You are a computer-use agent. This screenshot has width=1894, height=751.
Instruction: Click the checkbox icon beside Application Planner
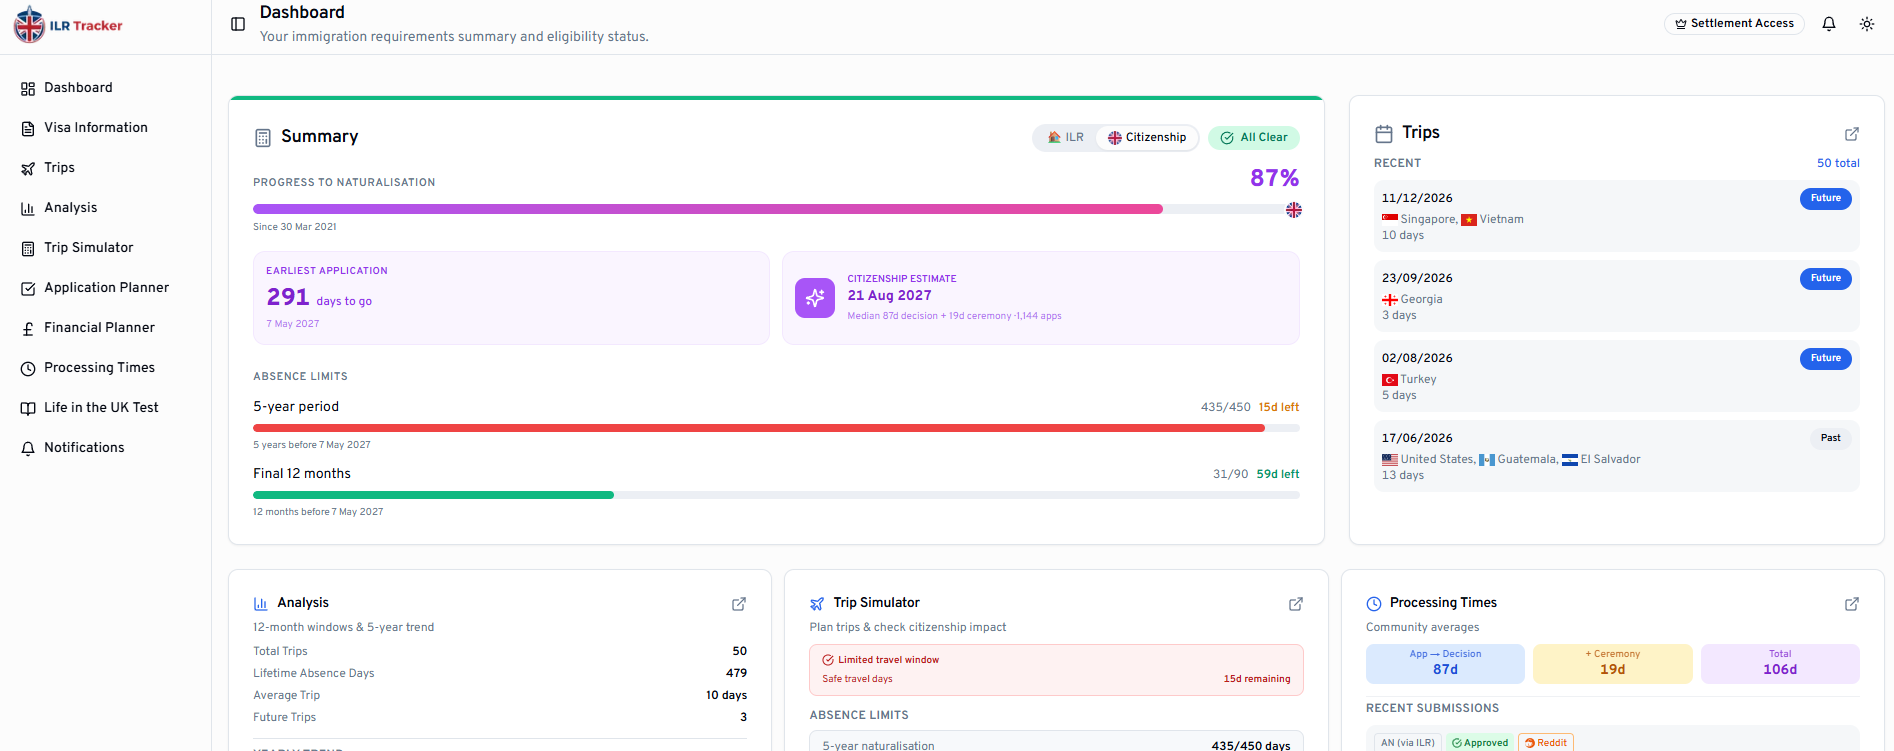tap(28, 289)
